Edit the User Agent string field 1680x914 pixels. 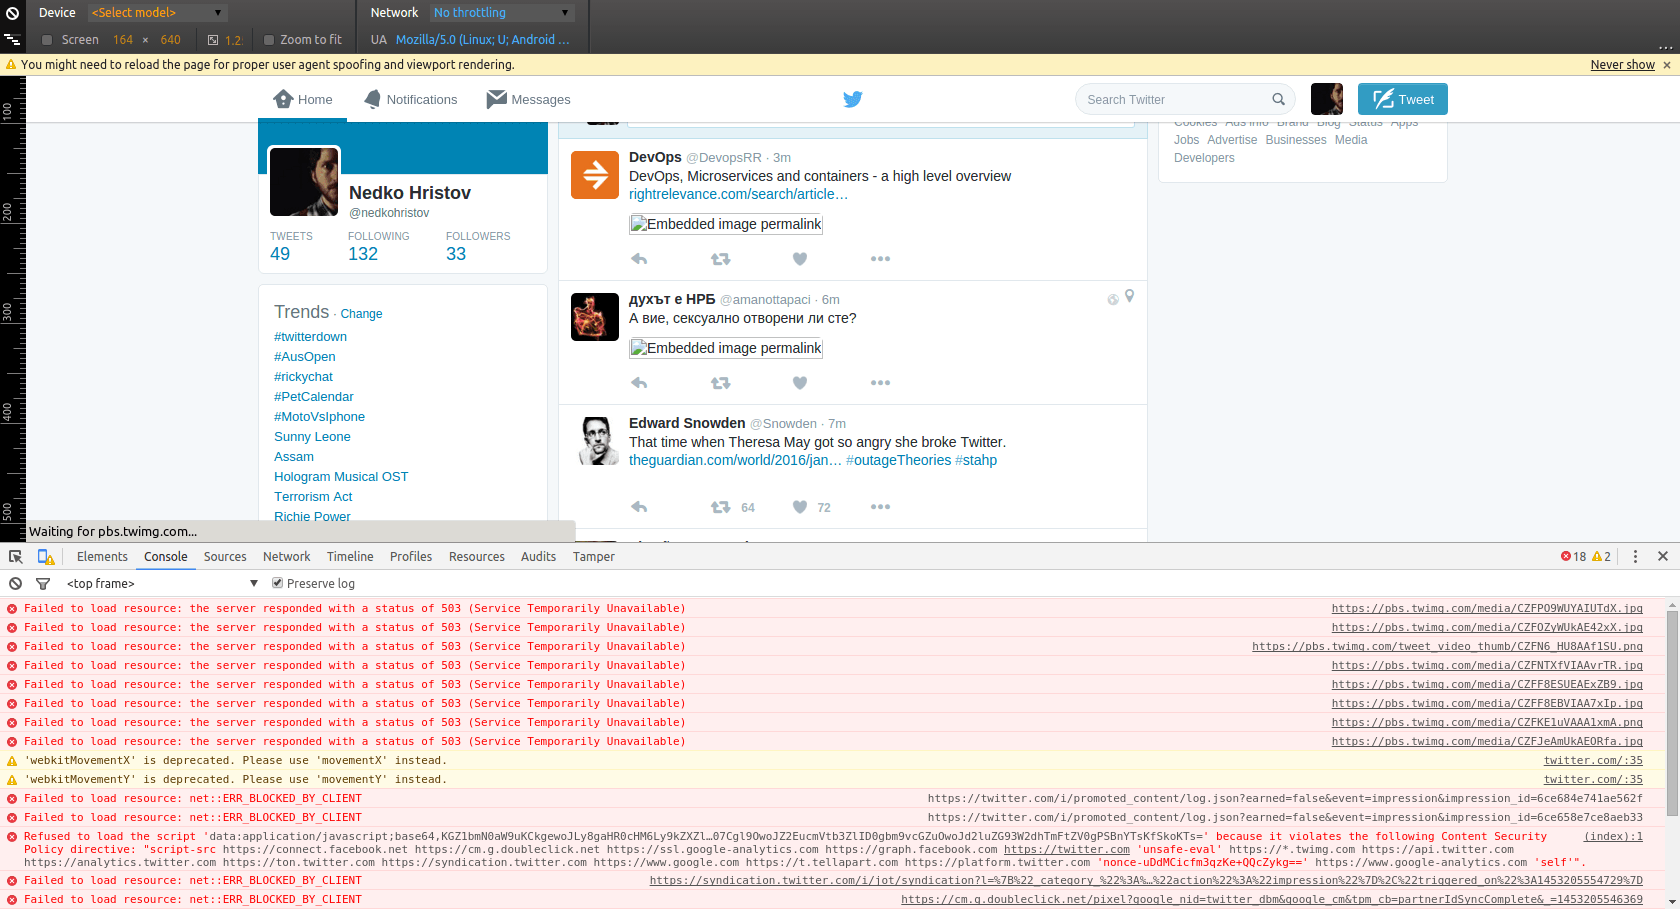click(483, 40)
